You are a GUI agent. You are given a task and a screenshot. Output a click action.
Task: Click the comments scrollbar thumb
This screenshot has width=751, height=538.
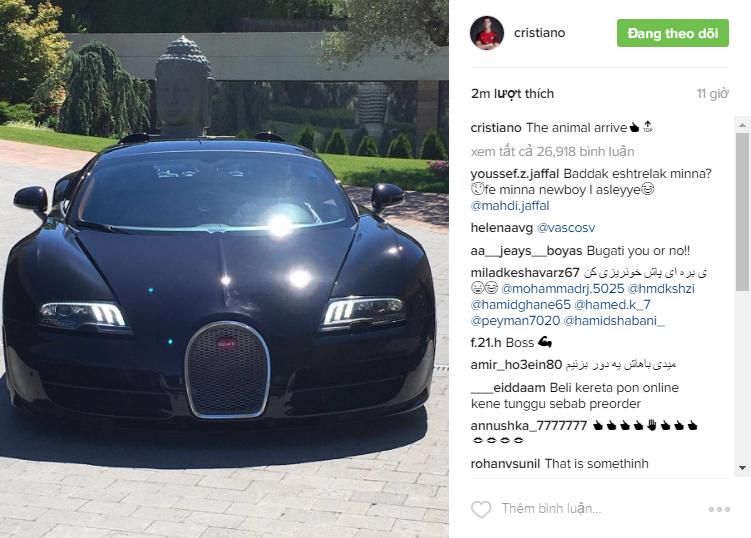point(742,212)
